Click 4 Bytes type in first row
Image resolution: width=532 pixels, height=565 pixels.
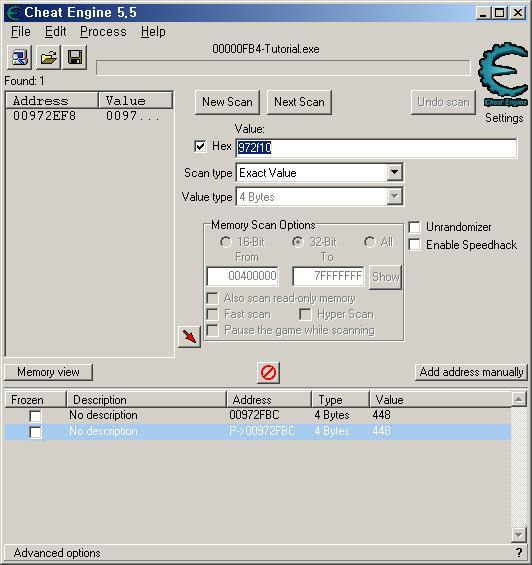[x=332, y=415]
